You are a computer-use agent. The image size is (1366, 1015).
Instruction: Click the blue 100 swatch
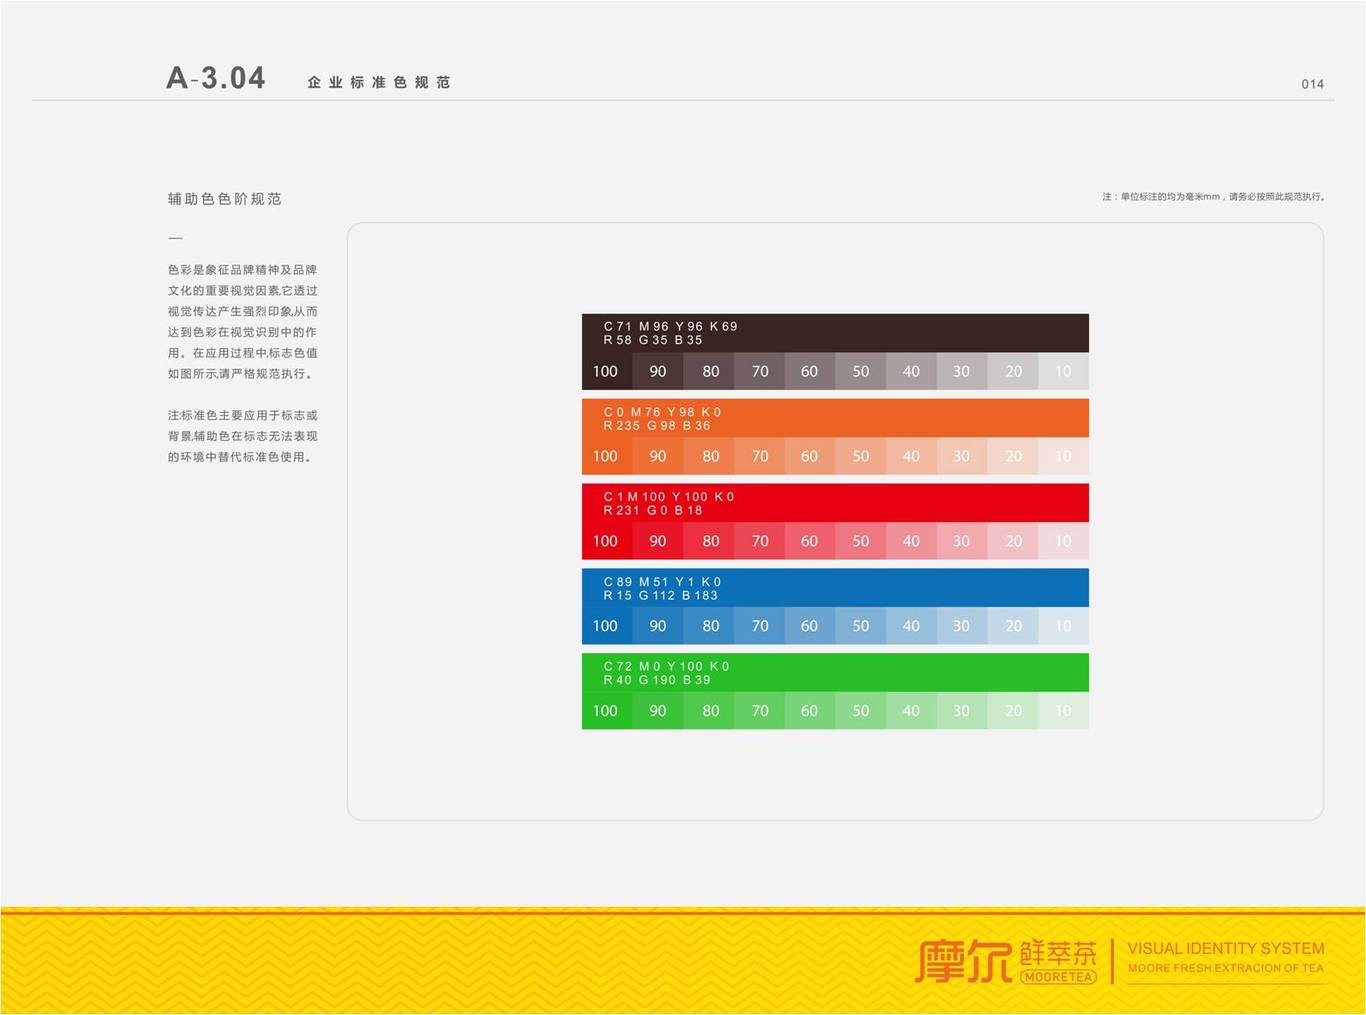607,626
